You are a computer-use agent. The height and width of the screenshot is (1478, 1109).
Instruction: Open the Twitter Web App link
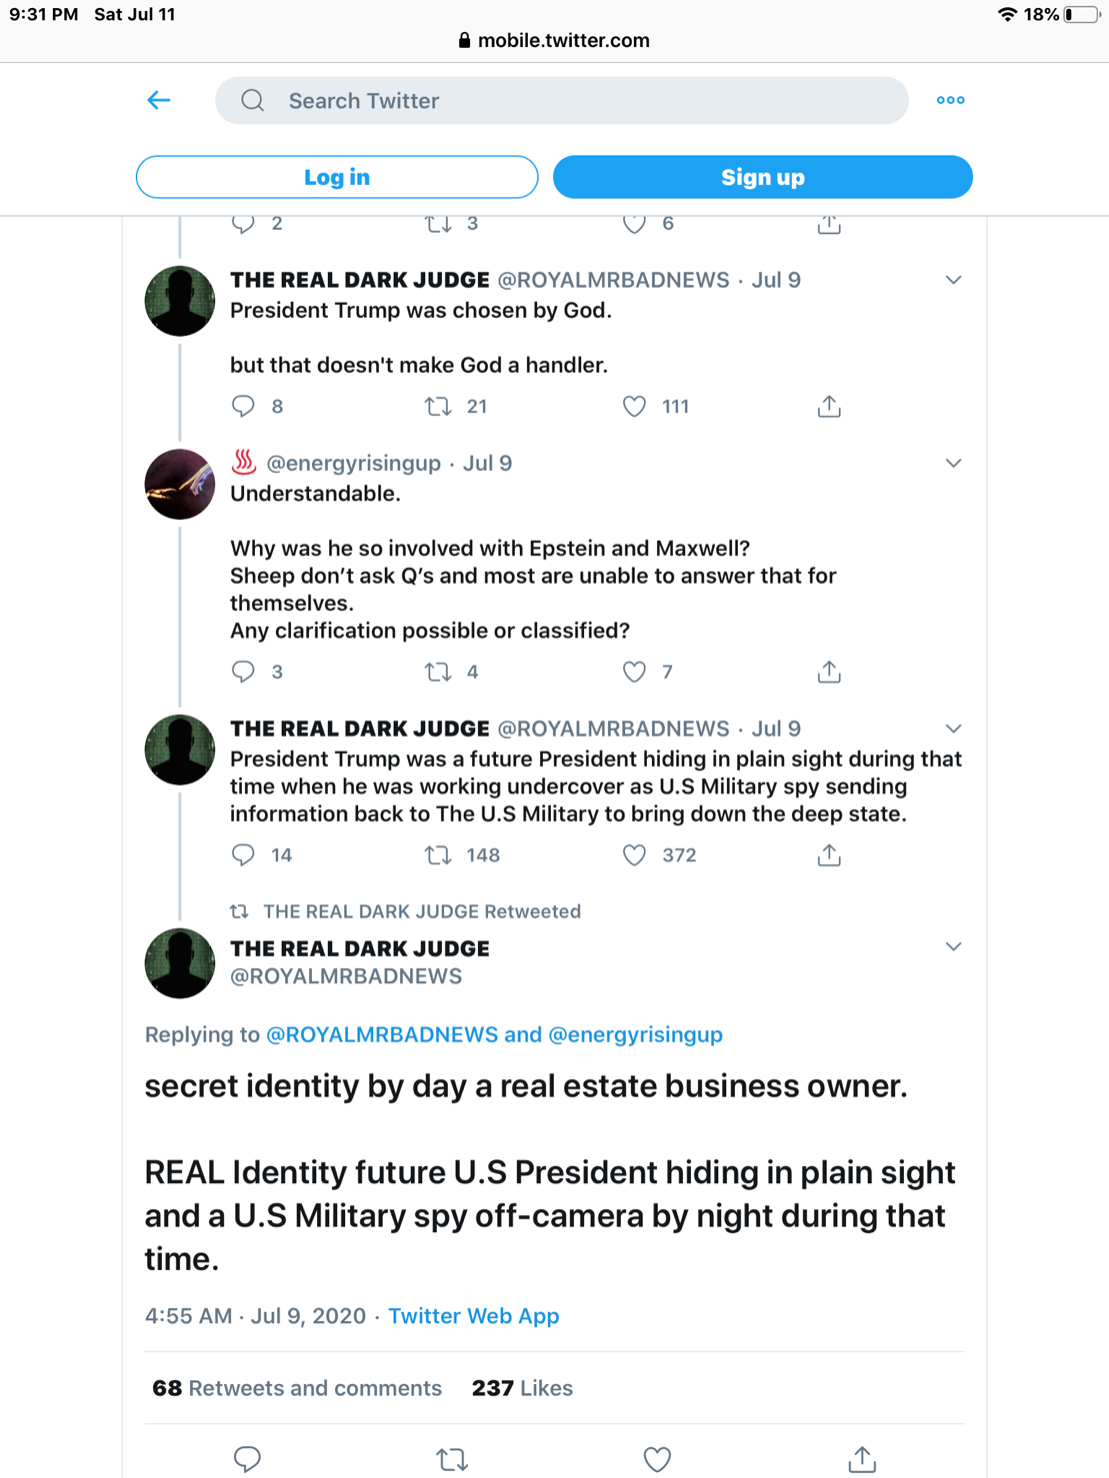click(473, 1315)
